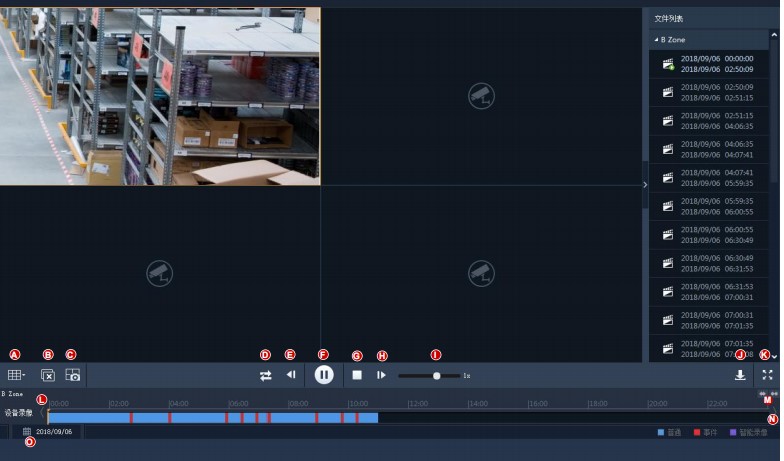
Task: Click clip icon of 05:59:35 recording
Action: click(668, 206)
